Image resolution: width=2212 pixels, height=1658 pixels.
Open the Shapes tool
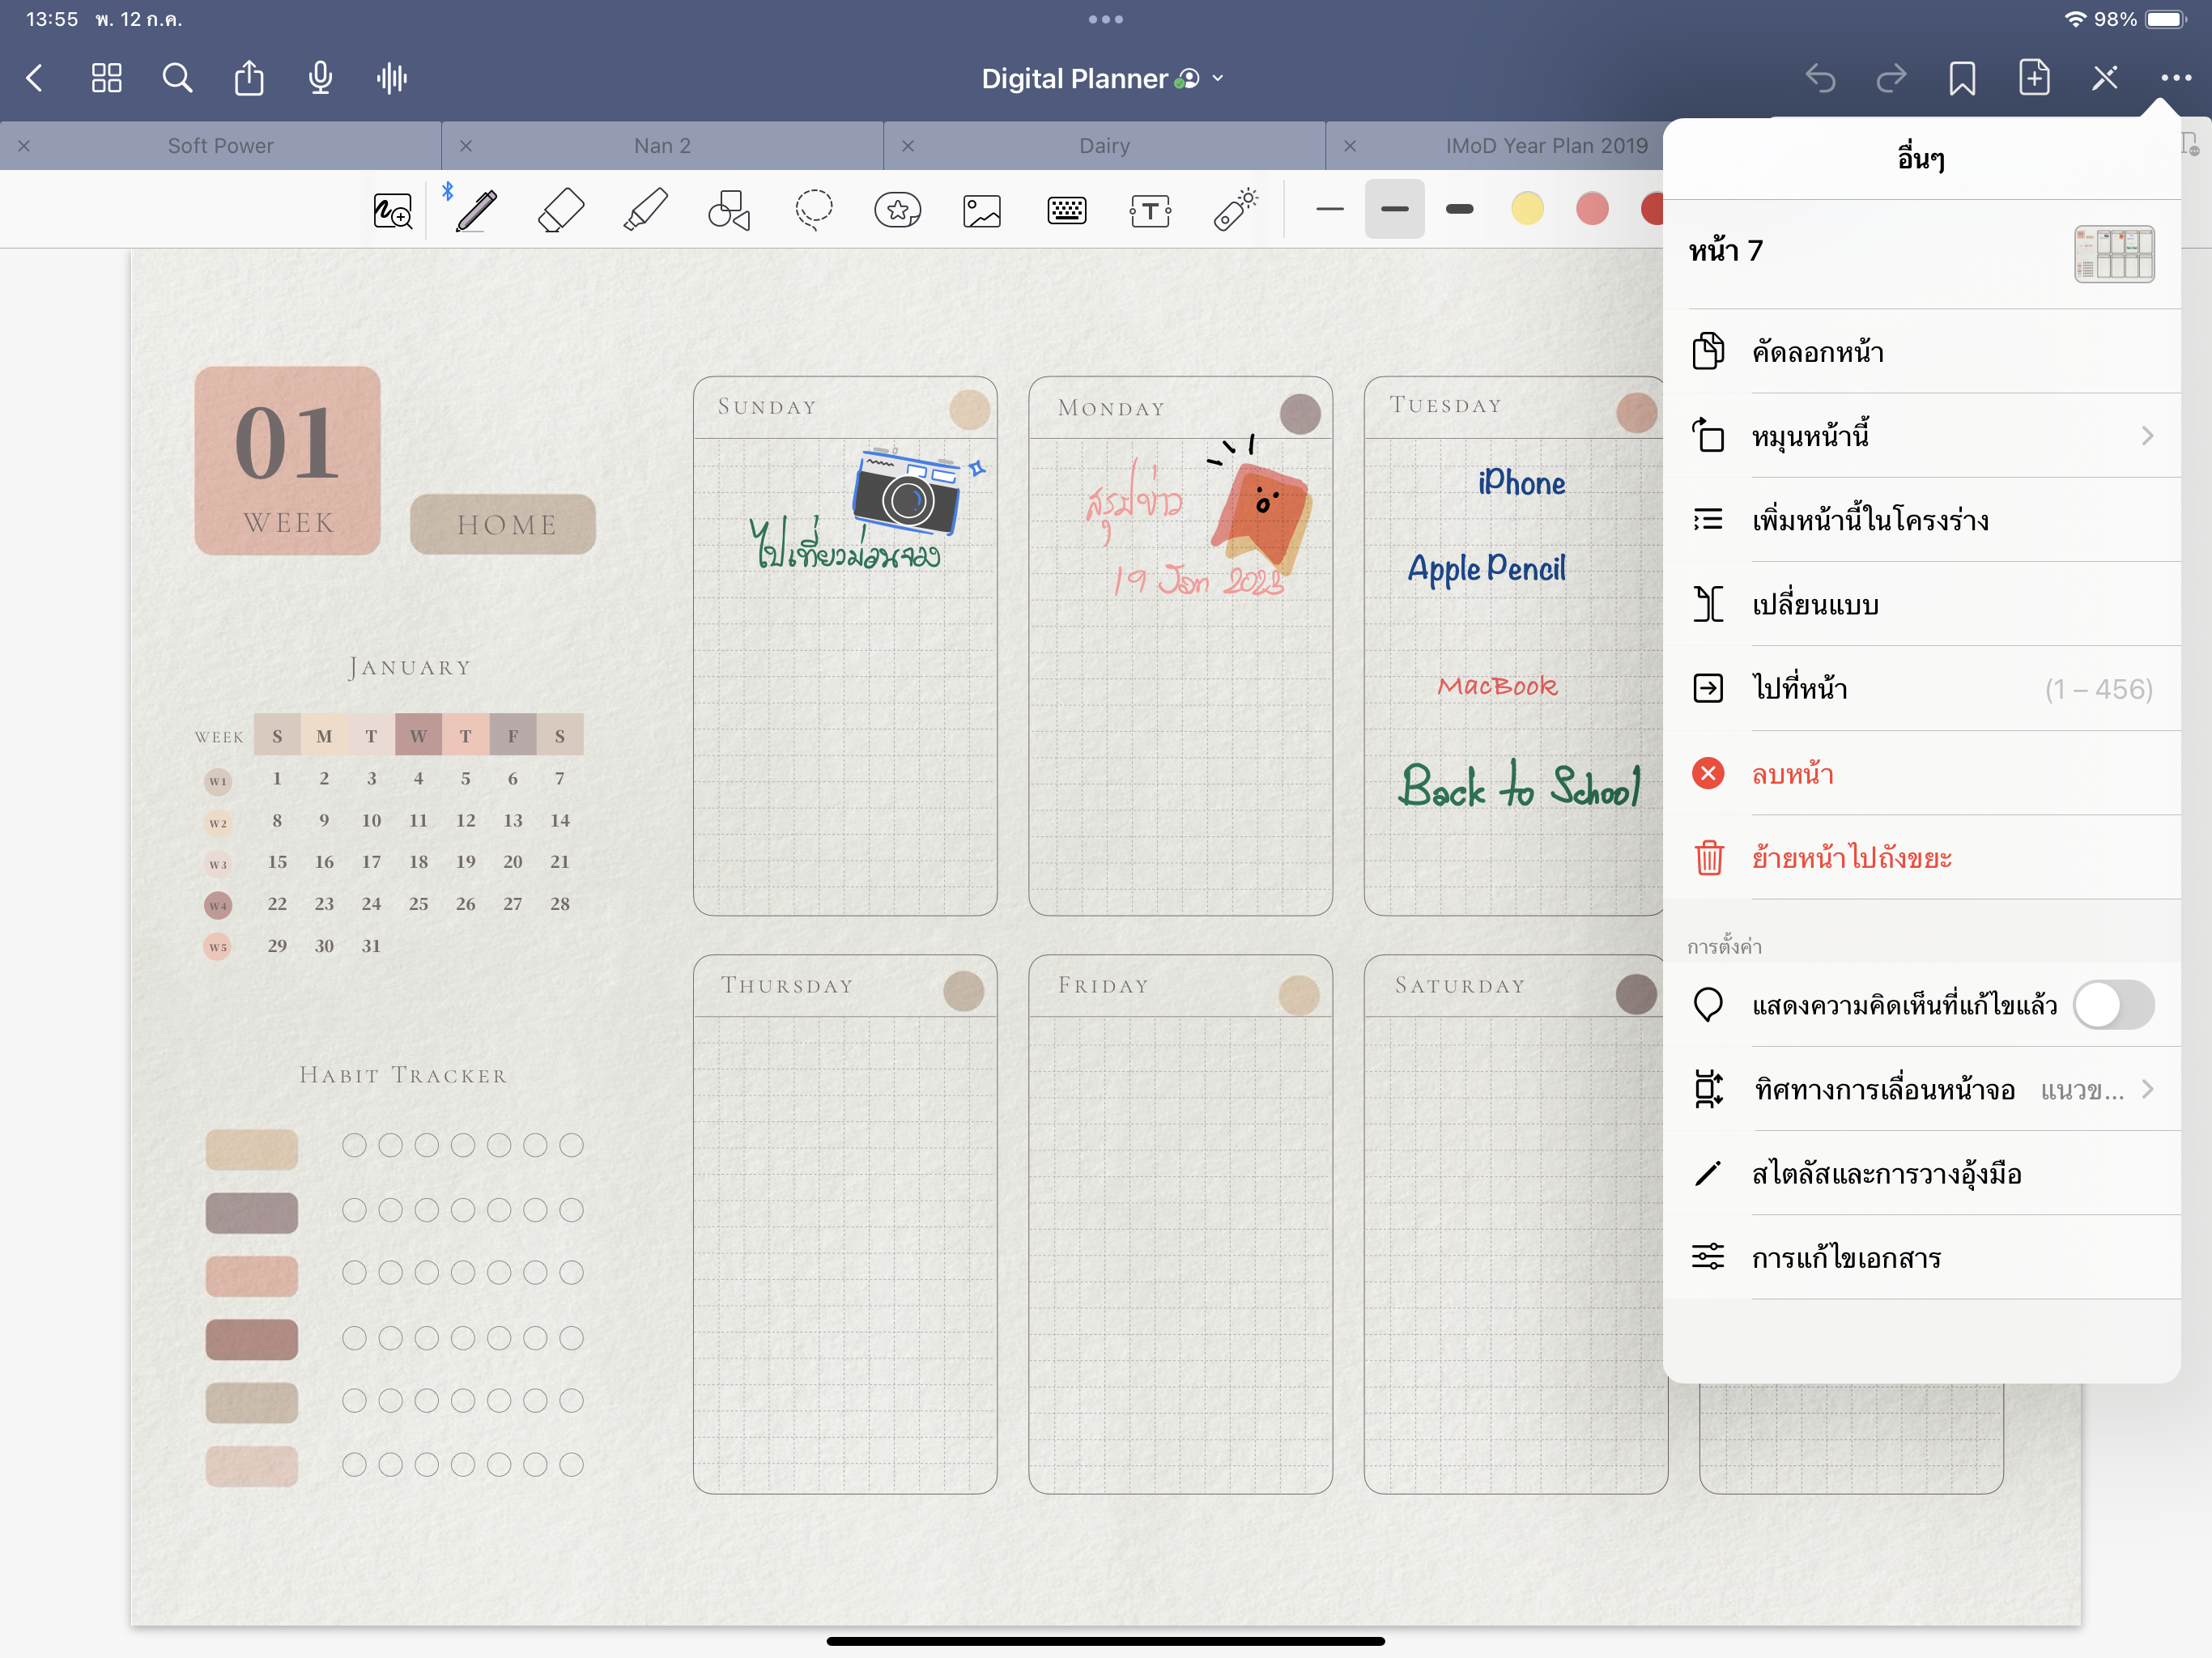pyautogui.click(x=729, y=210)
